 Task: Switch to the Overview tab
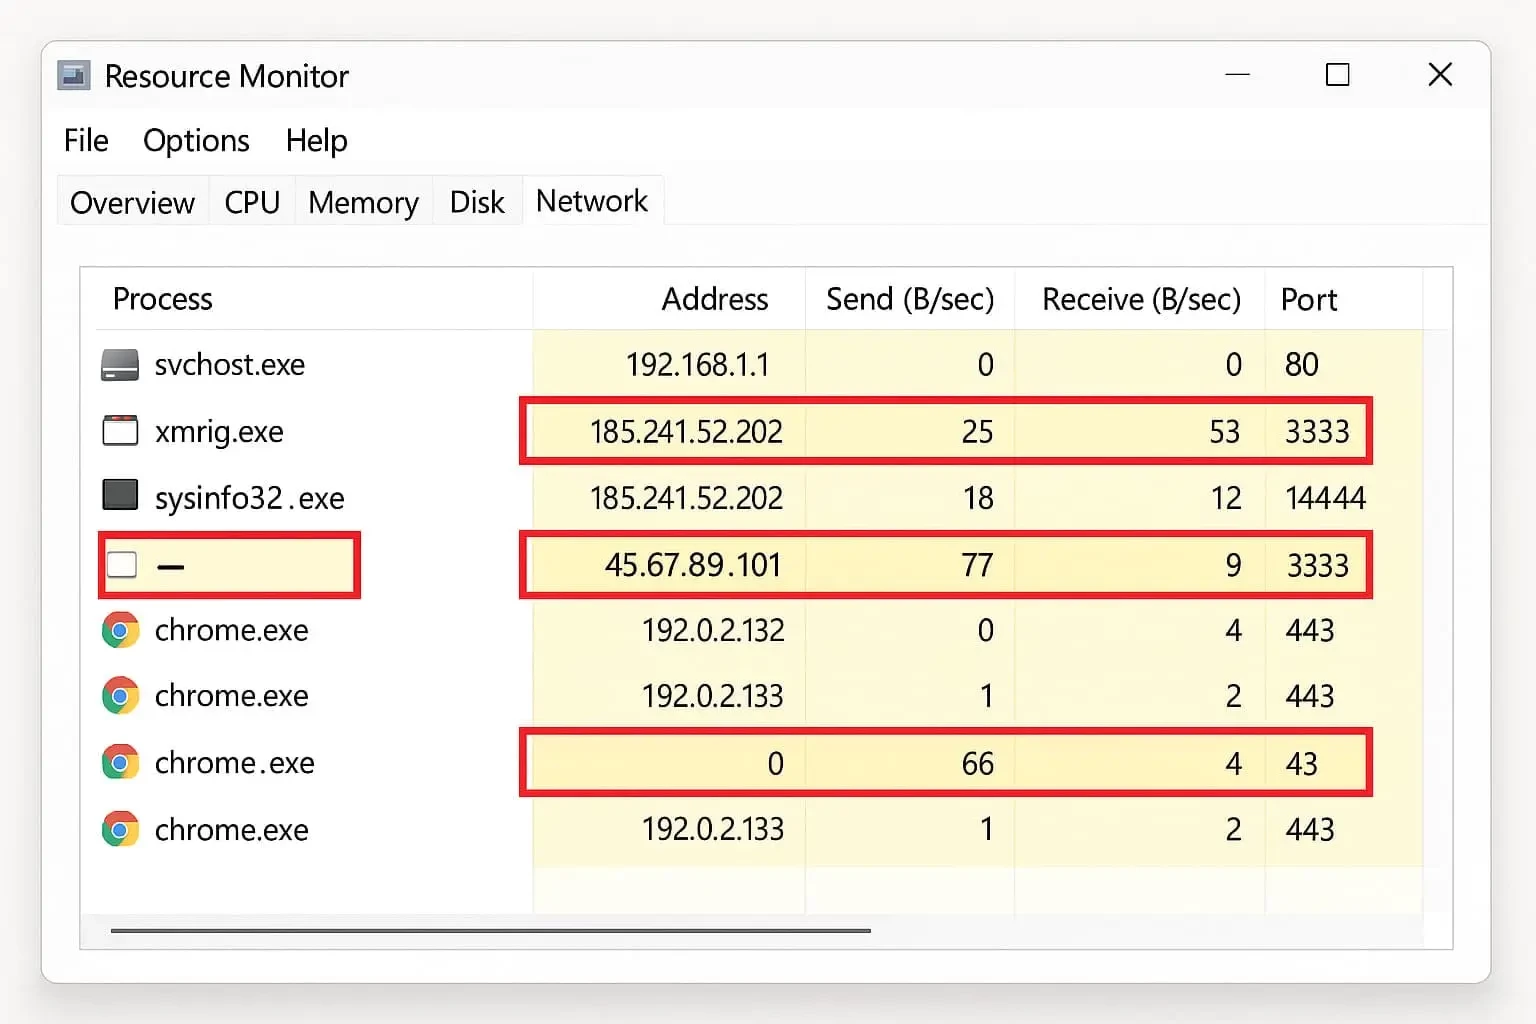click(x=132, y=203)
